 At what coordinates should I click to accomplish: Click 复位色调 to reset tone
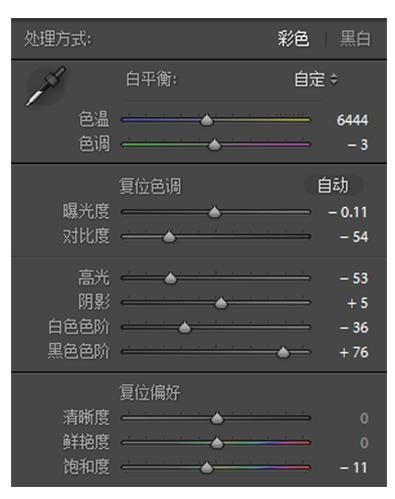tap(150, 186)
